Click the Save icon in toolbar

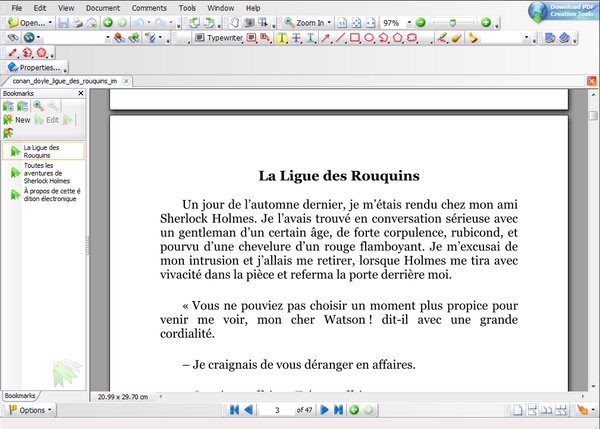pos(63,22)
